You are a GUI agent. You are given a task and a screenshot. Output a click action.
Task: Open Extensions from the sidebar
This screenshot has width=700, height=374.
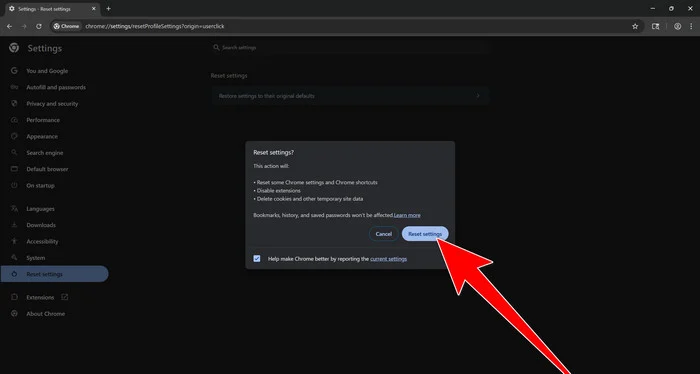click(40, 297)
